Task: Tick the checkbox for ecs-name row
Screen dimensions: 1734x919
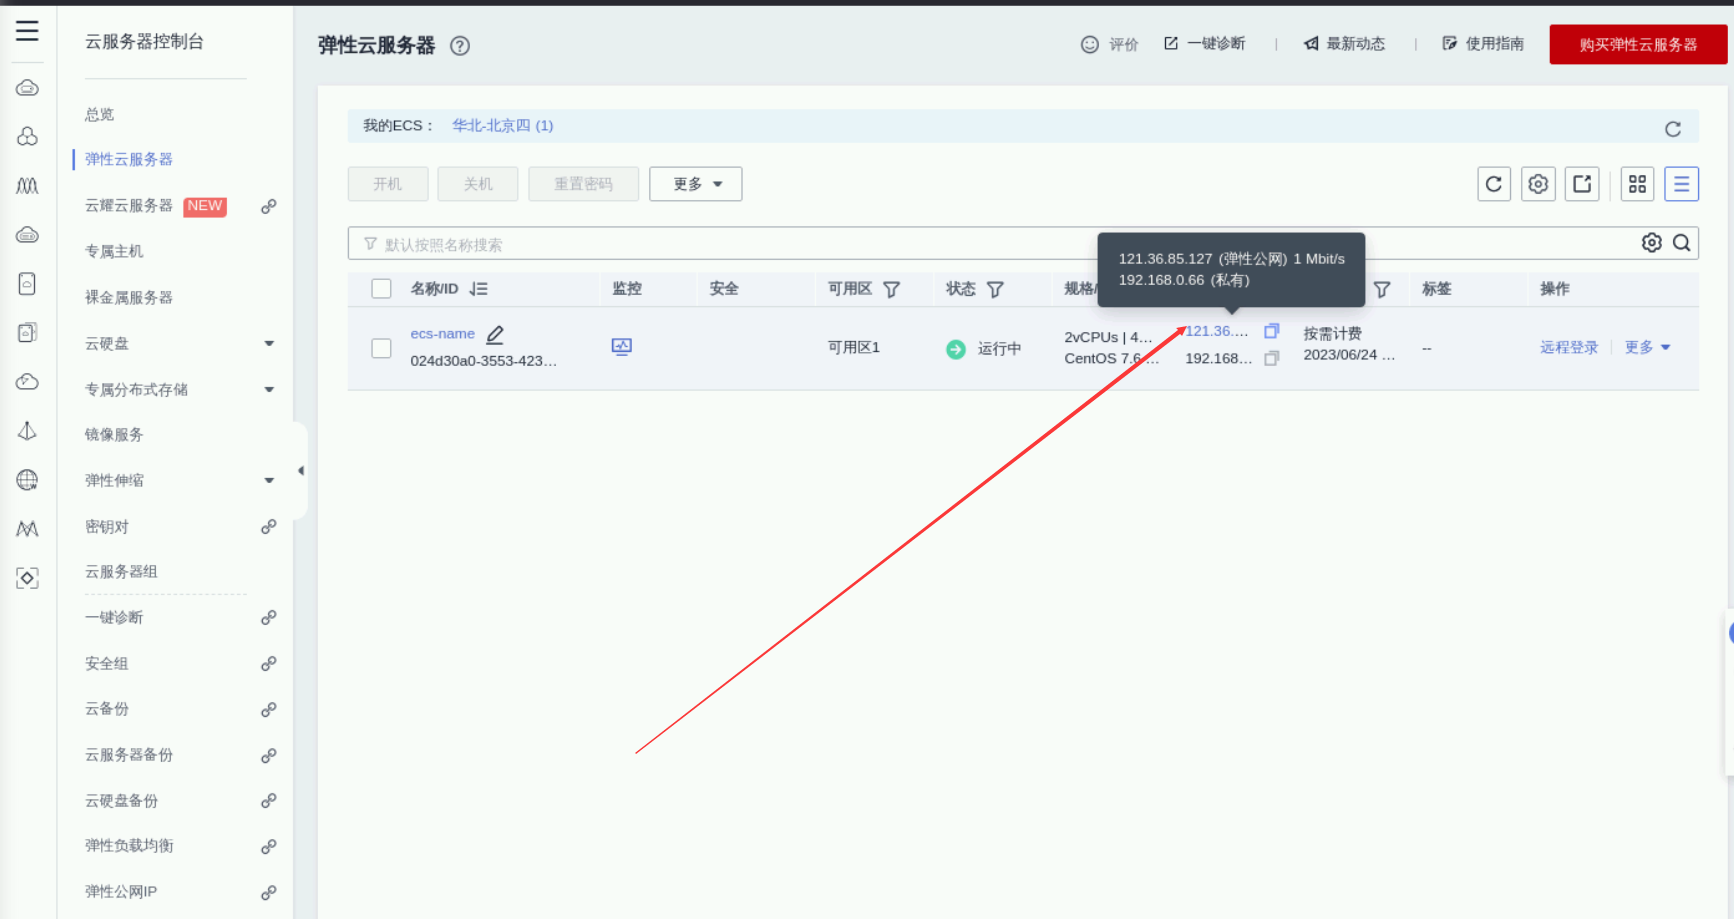Action: coord(381,348)
